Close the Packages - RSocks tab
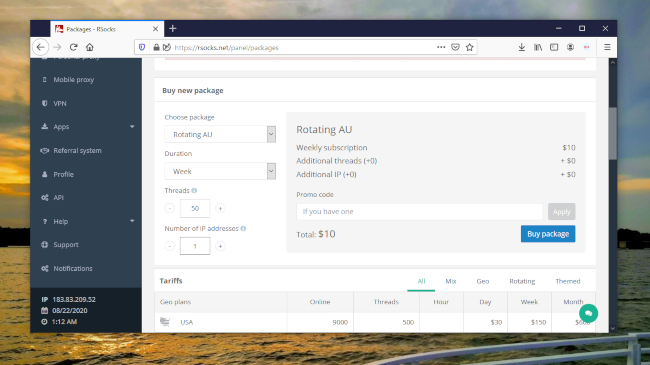This screenshot has height=365, width=650. [155, 29]
